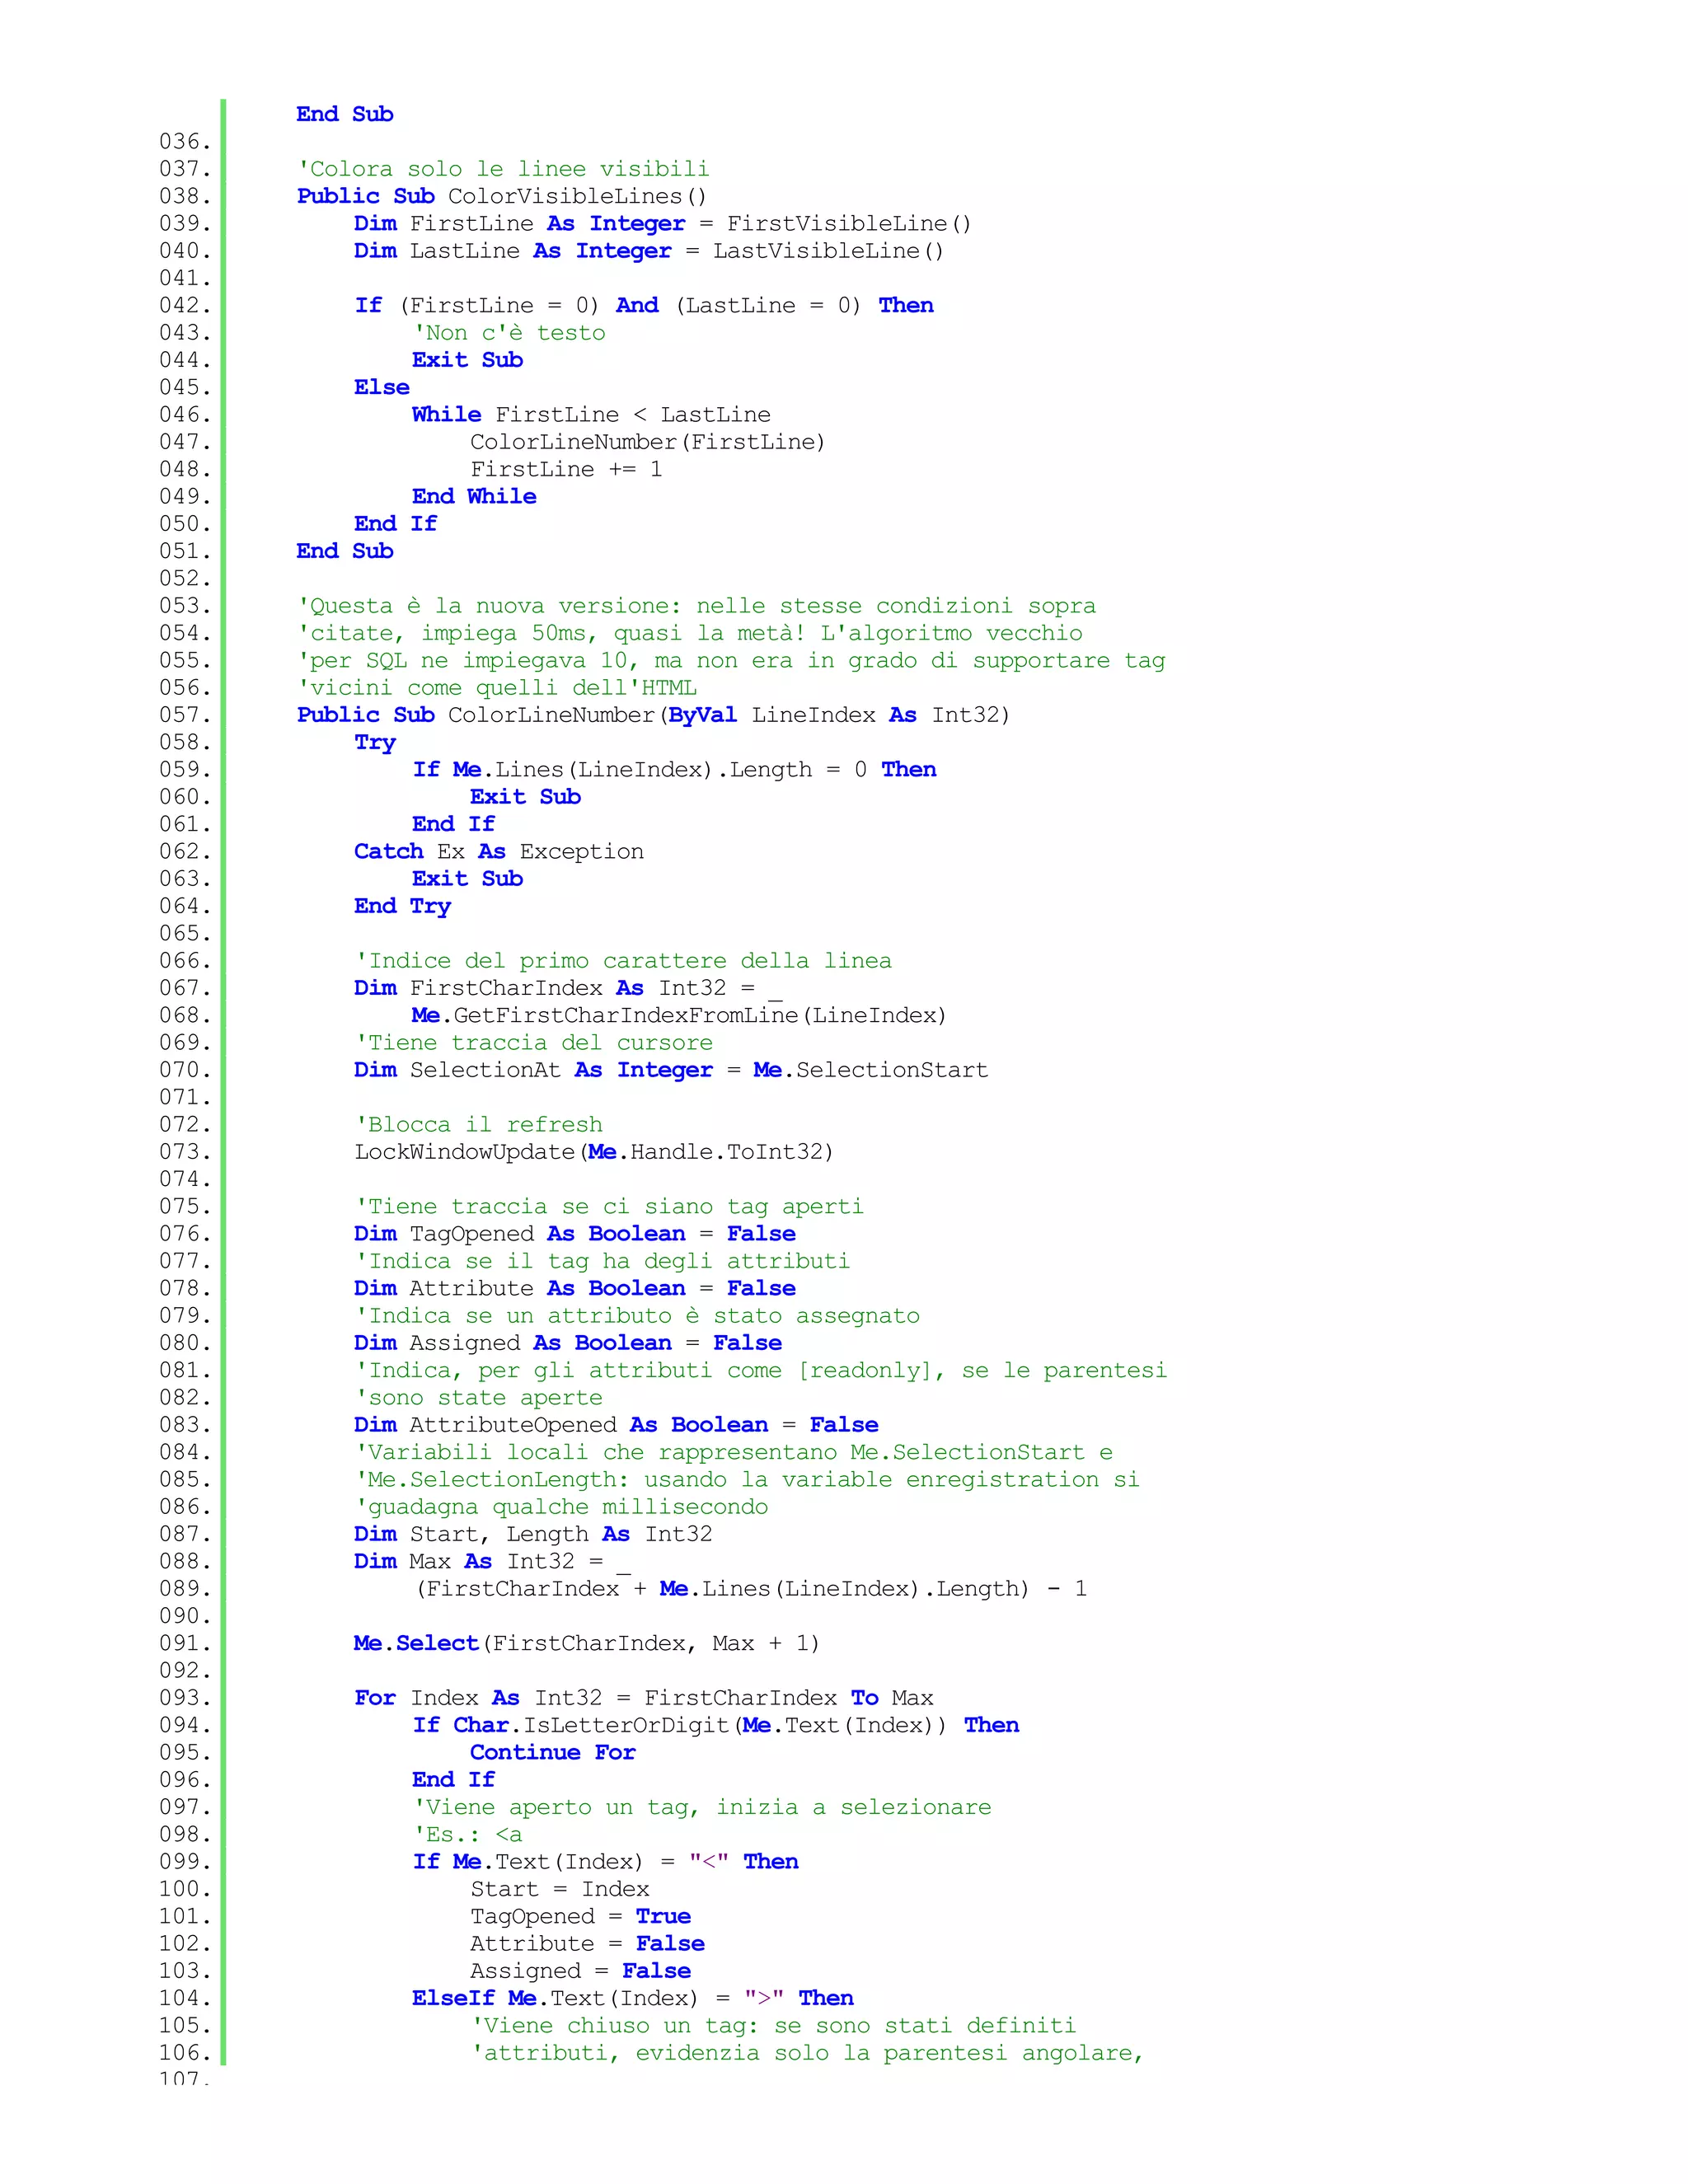Click If Me.Lines(LineIndex).Length = 0 Then
The height and width of the screenshot is (2184, 1688).
click(x=674, y=769)
